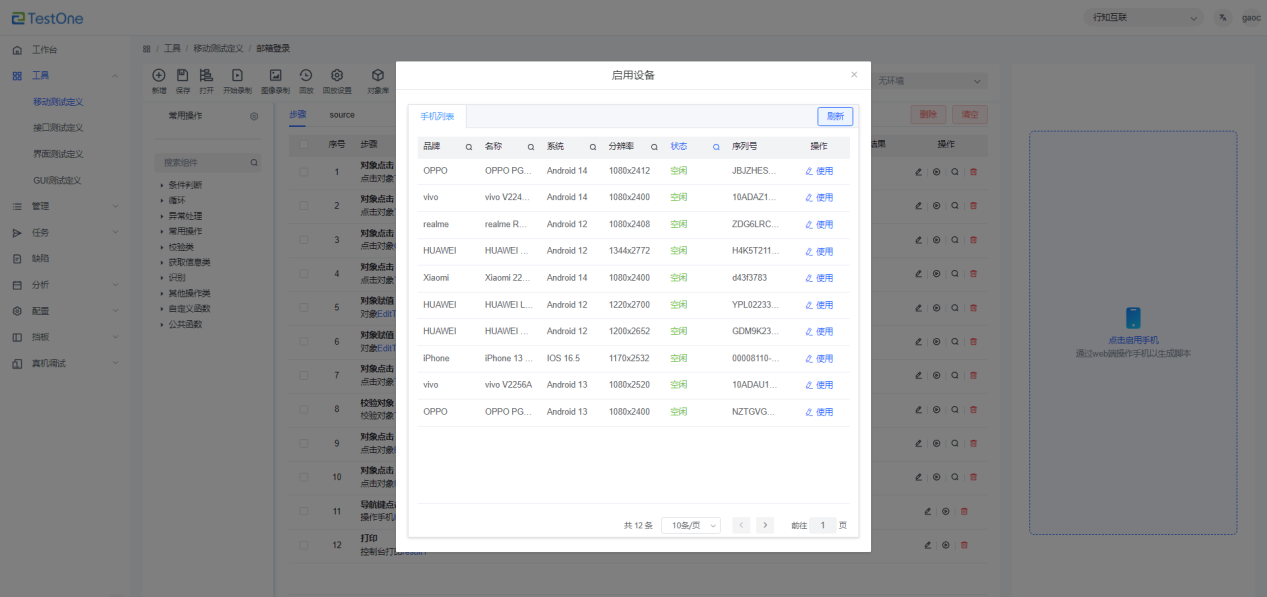Click the language switch icon in the top bar

click(1223, 17)
